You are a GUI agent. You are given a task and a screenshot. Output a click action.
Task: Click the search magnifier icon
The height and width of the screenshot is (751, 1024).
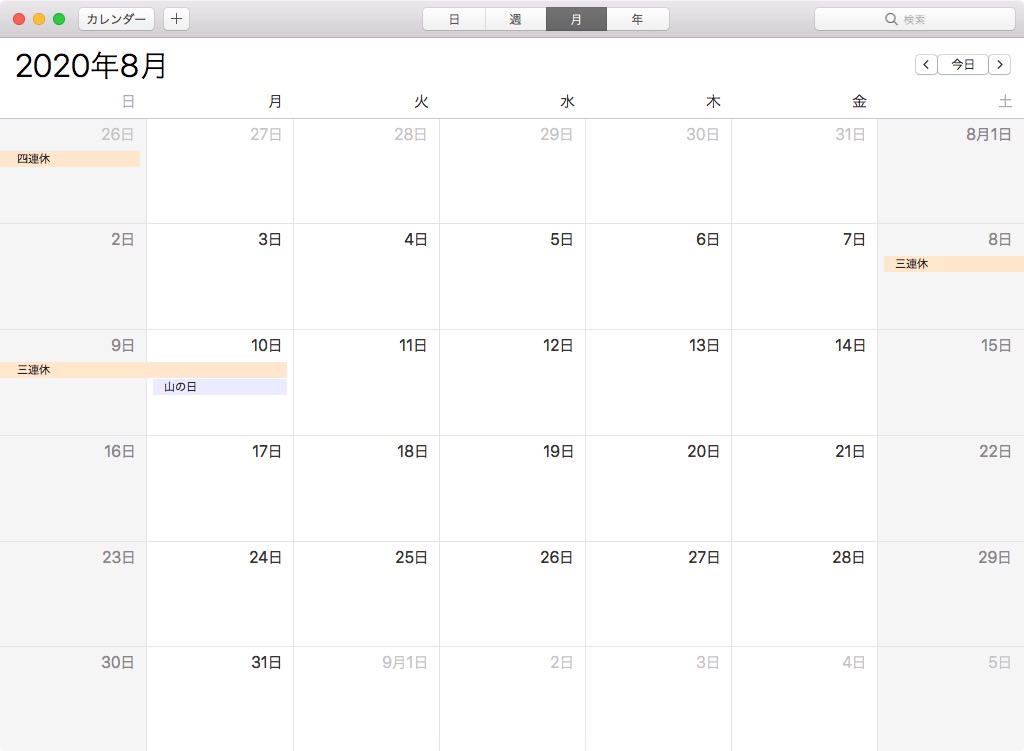pos(891,19)
